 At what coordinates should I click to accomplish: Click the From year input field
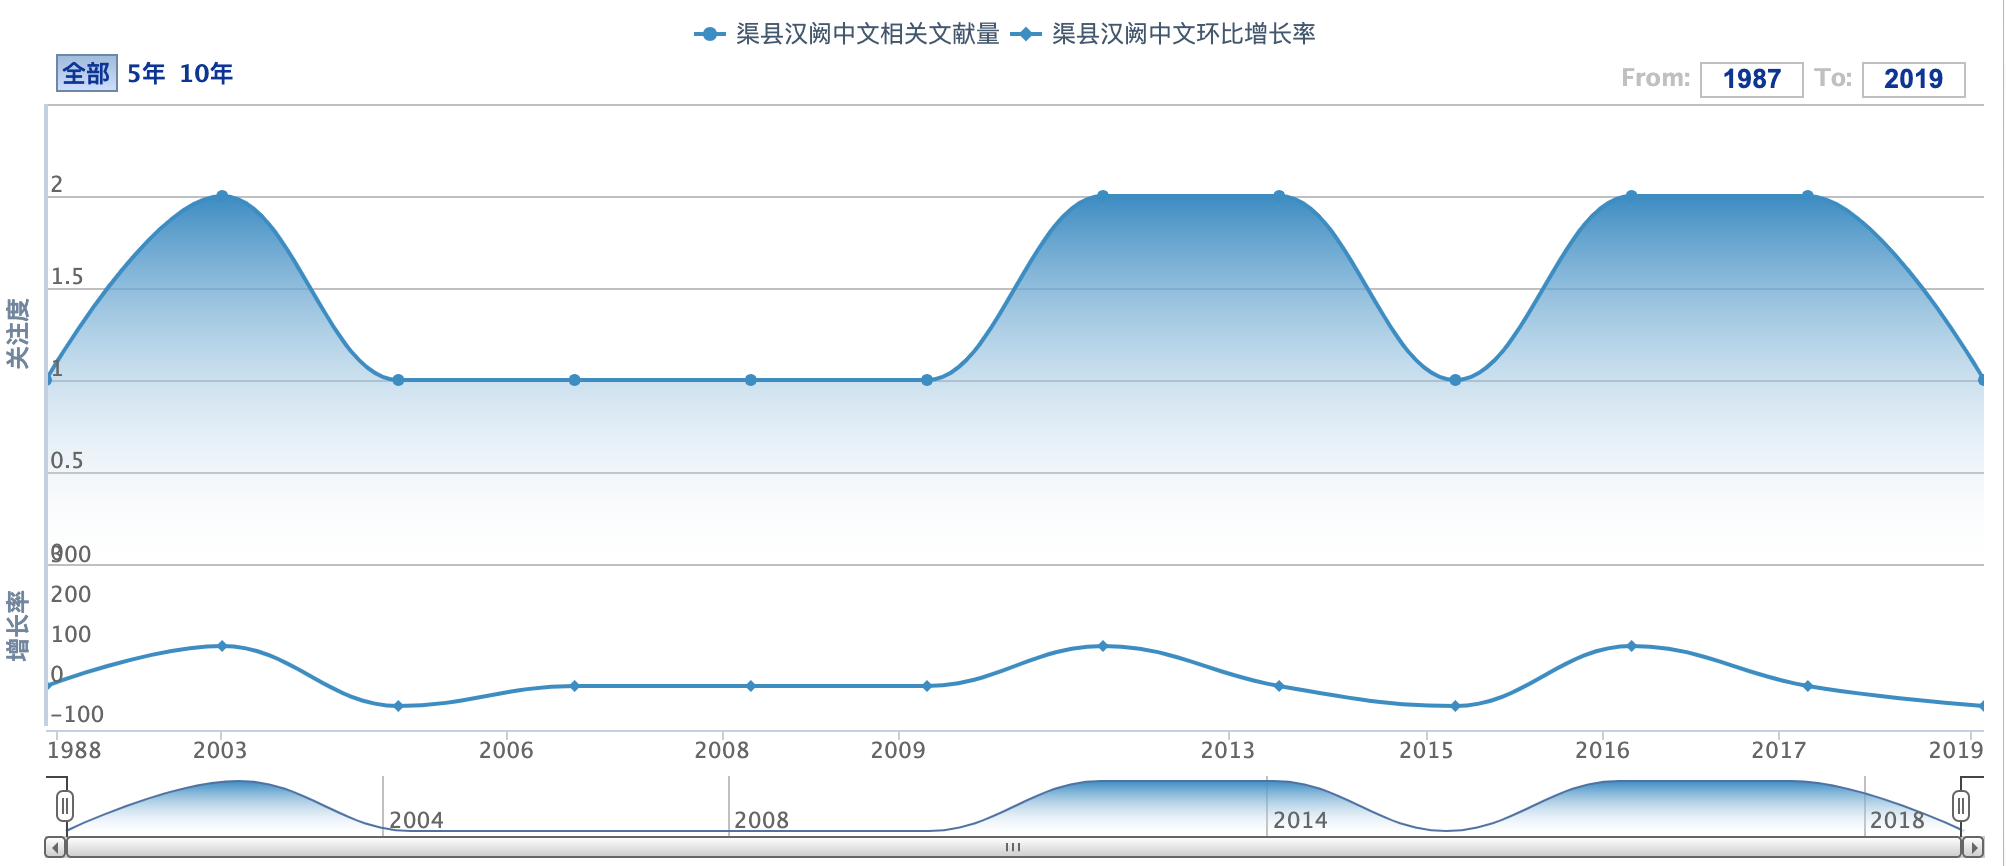coord(1751,79)
